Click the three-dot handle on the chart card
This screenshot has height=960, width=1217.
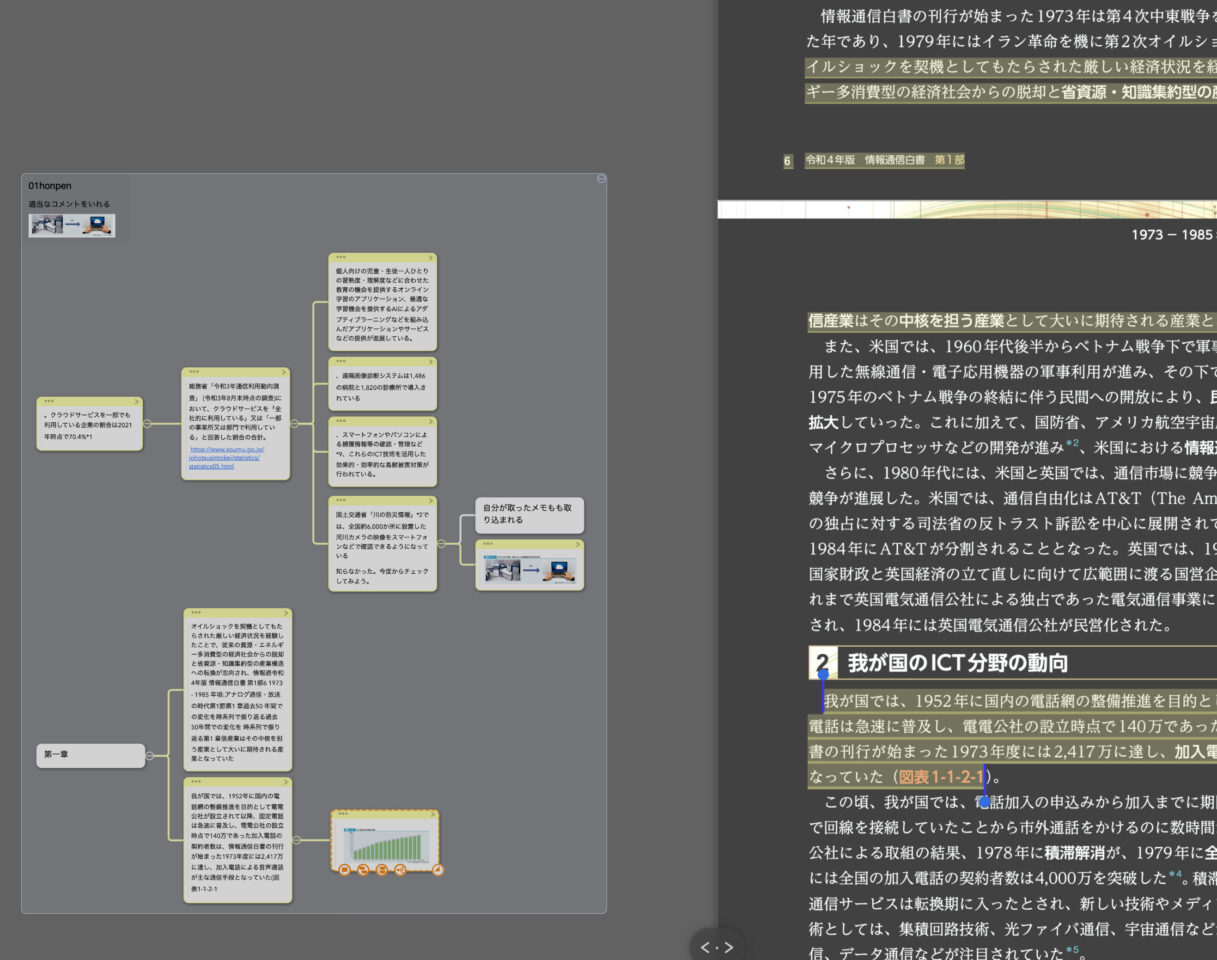tap(343, 814)
